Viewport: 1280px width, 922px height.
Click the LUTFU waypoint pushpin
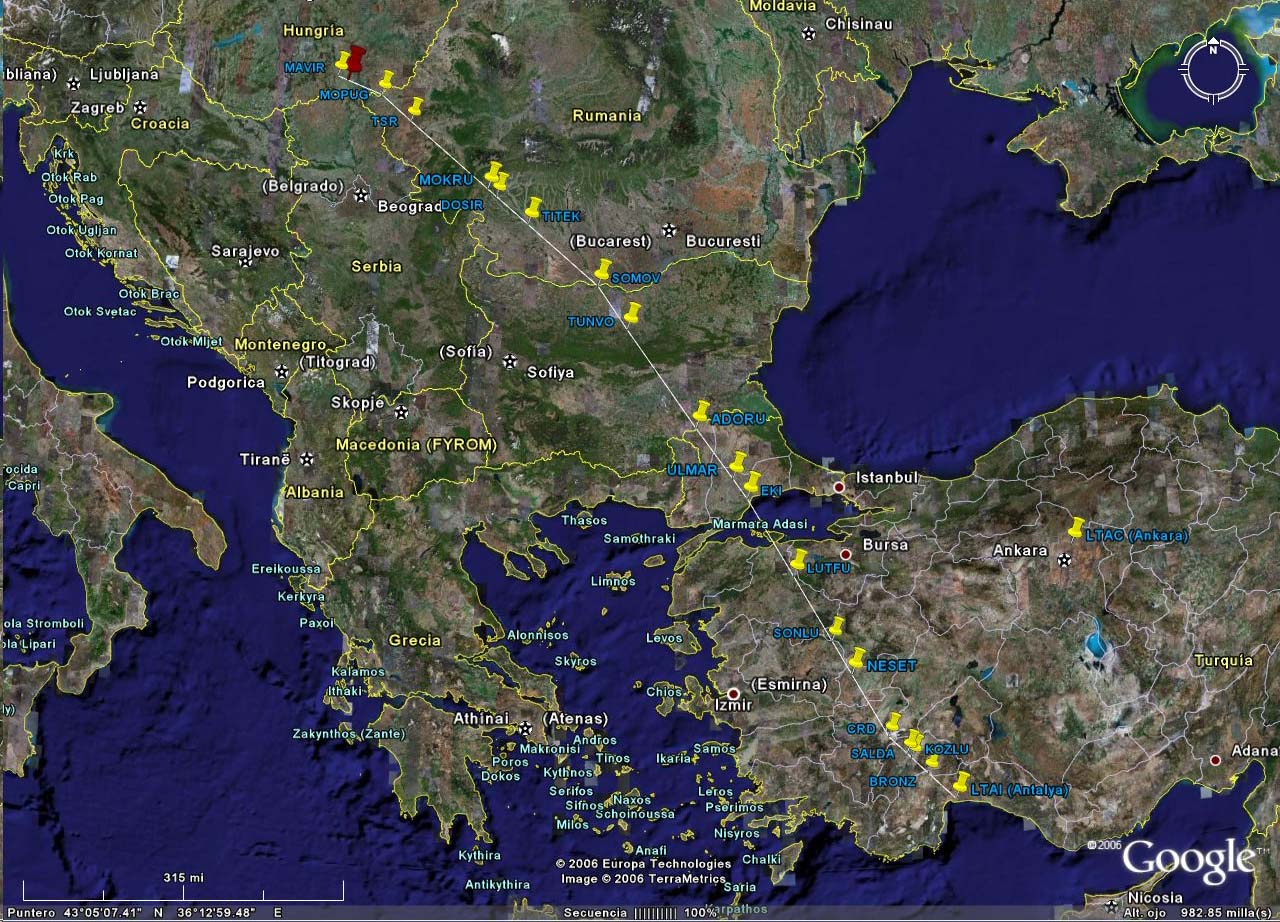coord(798,559)
